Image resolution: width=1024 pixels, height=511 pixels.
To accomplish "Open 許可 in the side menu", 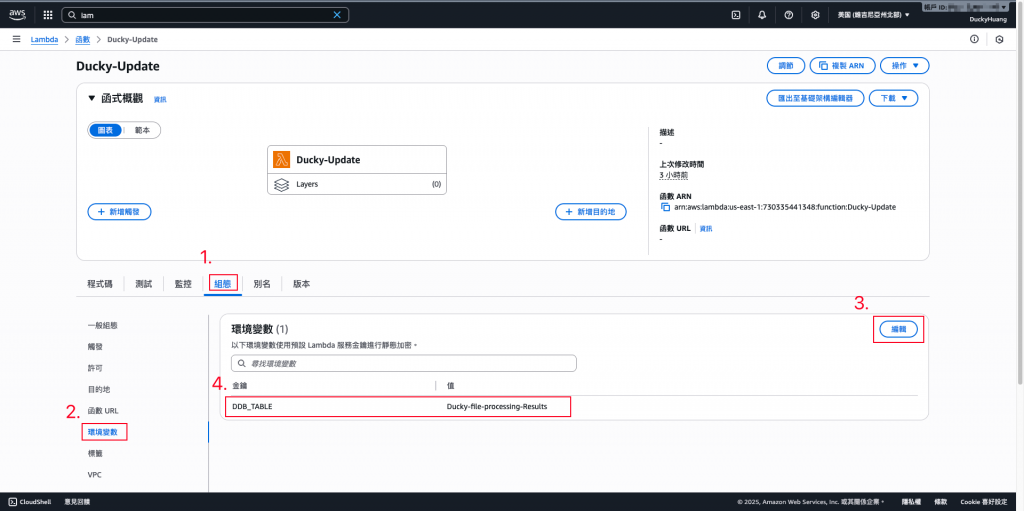I will pos(95,368).
